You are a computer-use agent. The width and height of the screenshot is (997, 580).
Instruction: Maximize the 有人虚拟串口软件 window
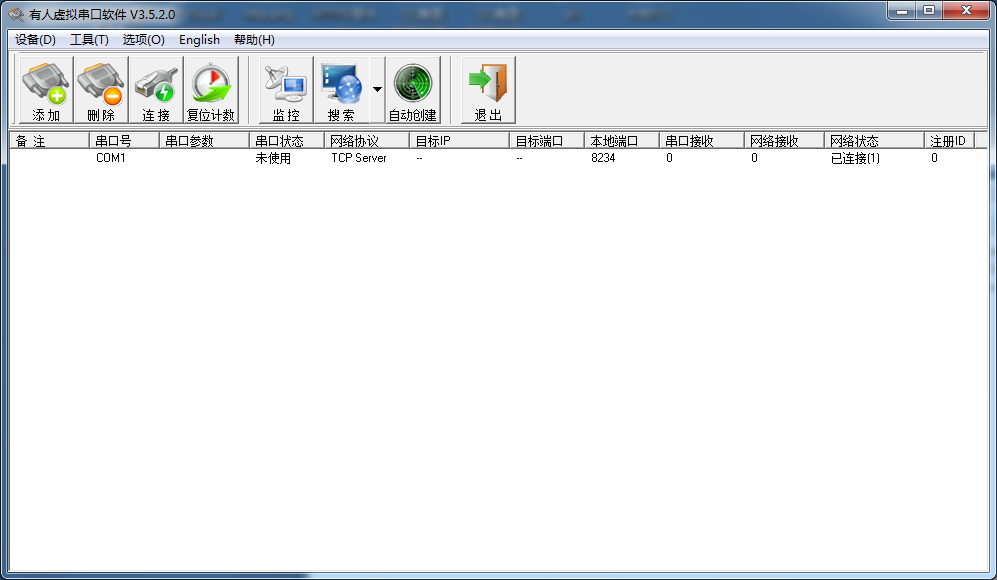(x=929, y=11)
